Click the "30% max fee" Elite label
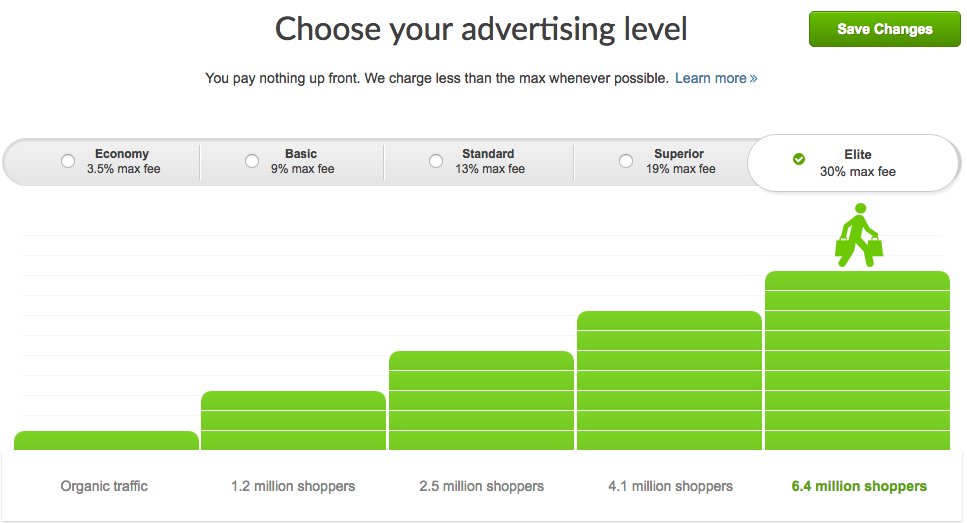Image resolution: width=967 pixels, height=523 pixels. [857, 171]
